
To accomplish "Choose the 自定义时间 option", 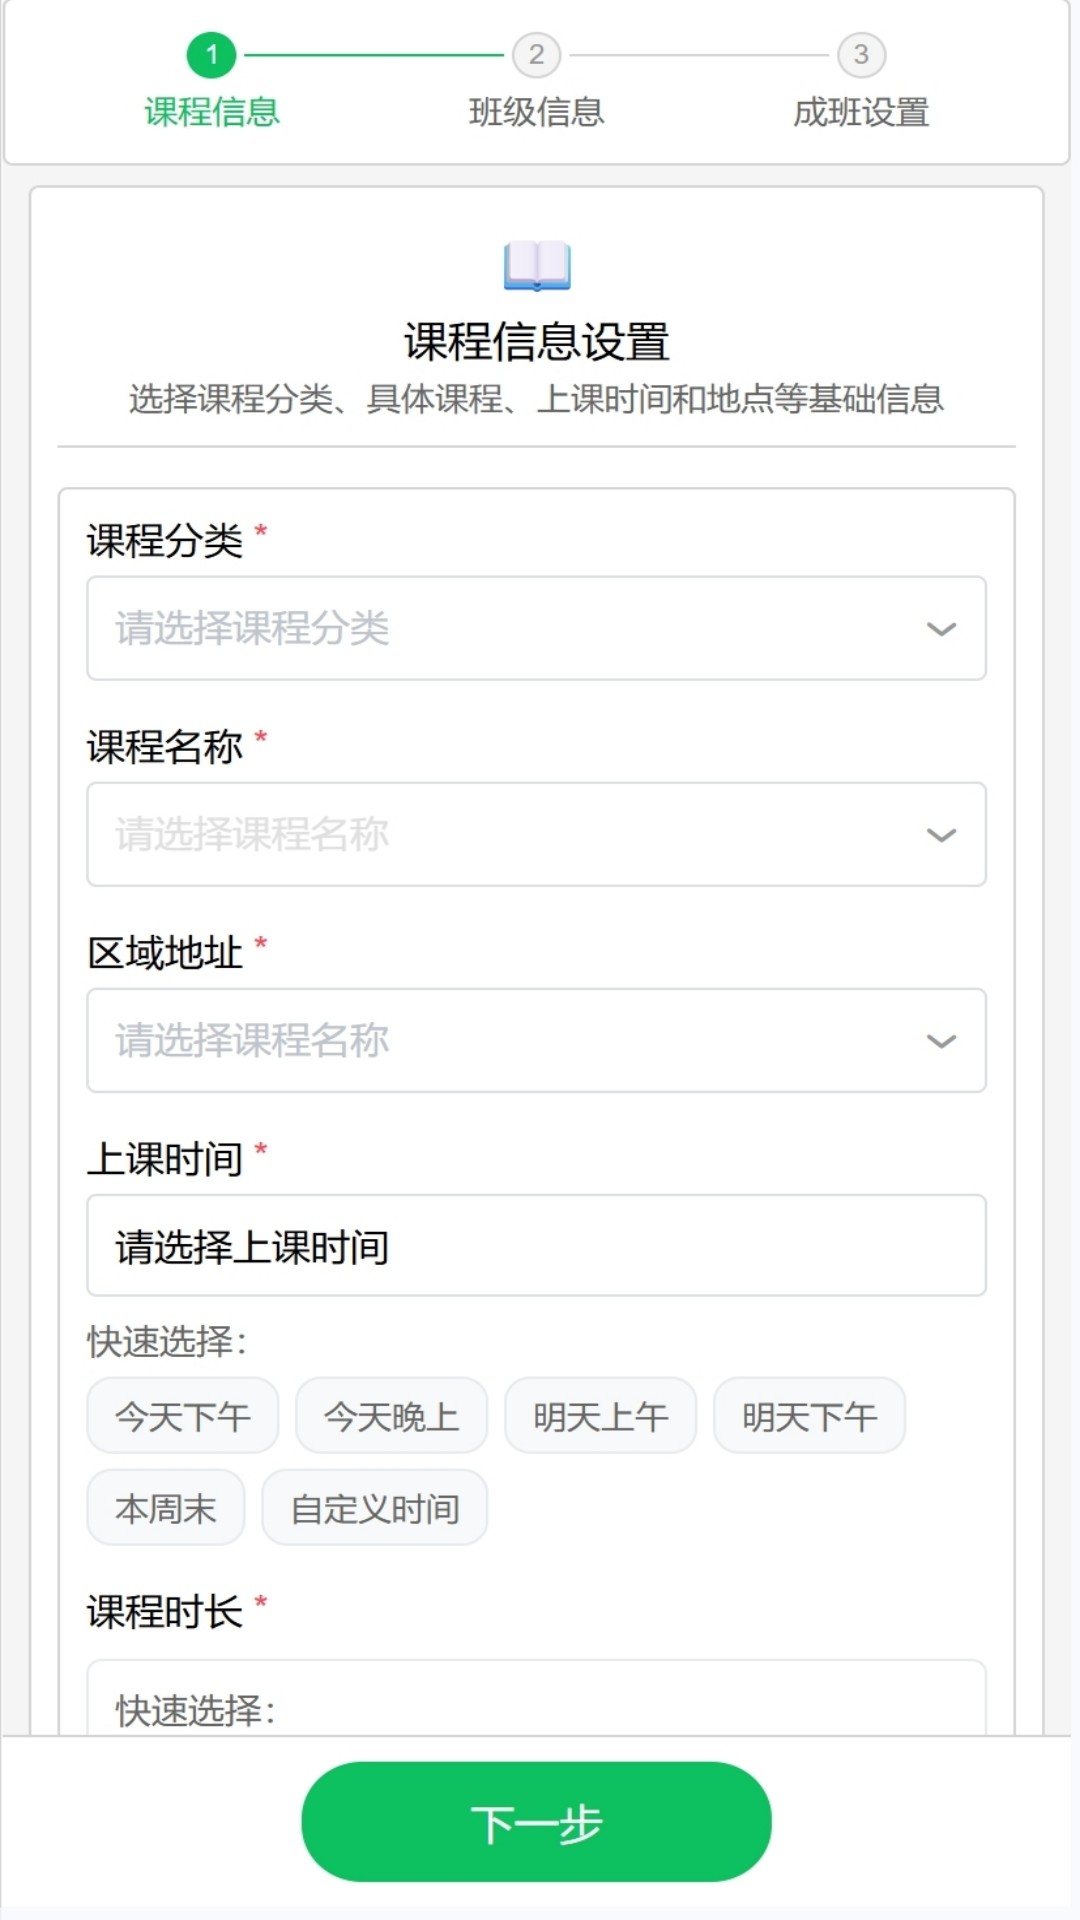I will point(374,1507).
